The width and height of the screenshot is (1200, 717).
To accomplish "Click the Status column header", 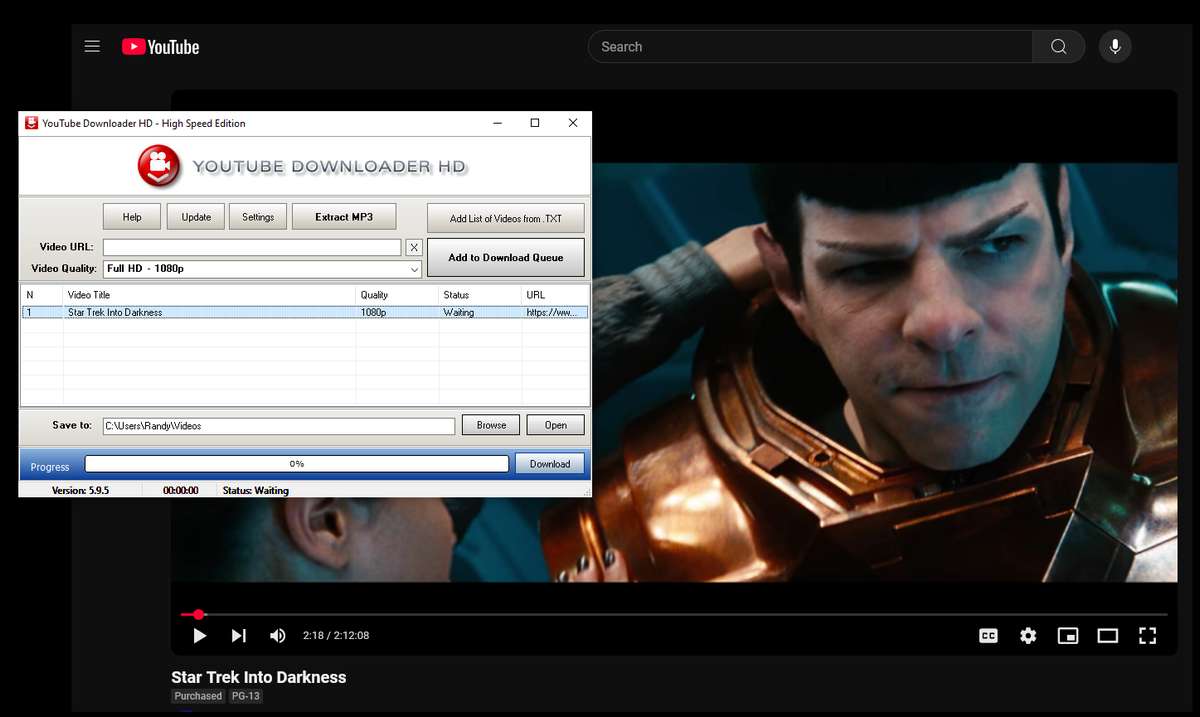I will pyautogui.click(x=480, y=295).
